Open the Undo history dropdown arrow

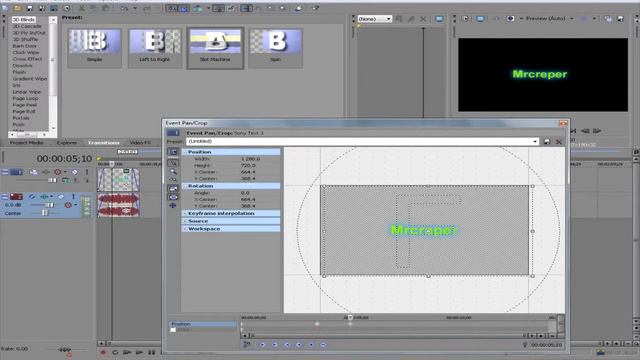pyautogui.click(x=135, y=8)
